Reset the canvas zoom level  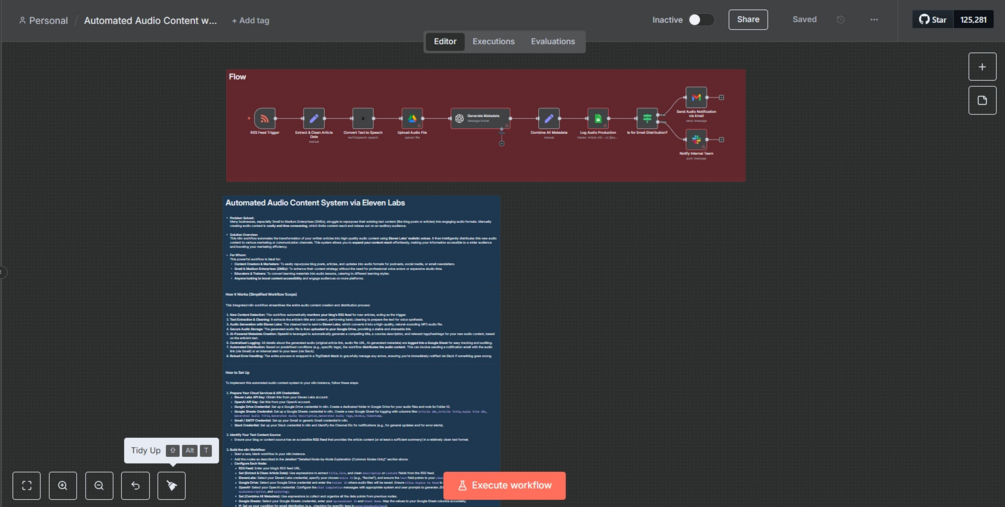[x=135, y=486]
